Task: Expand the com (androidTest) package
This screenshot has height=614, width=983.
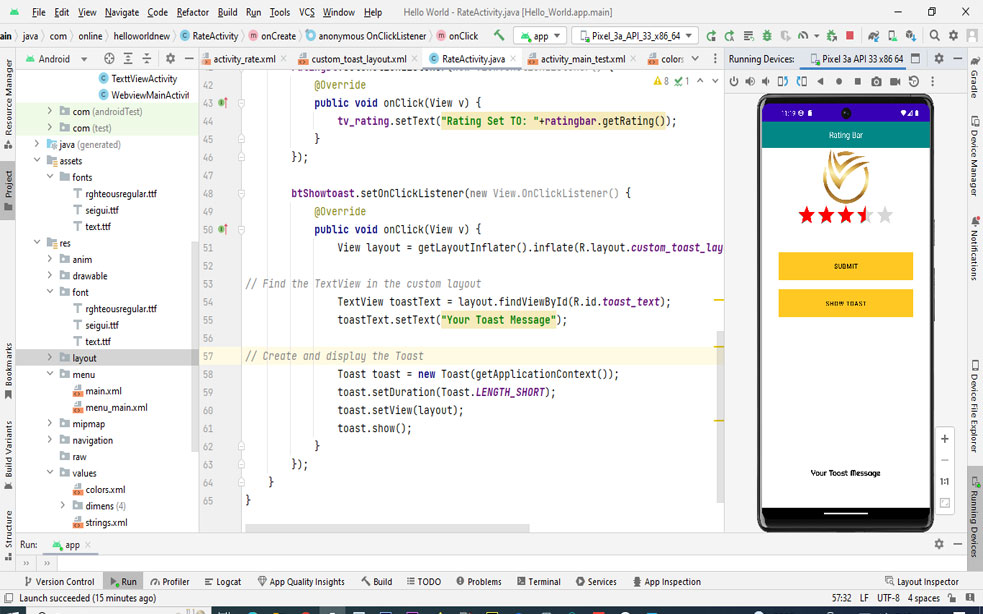Action: [50, 111]
